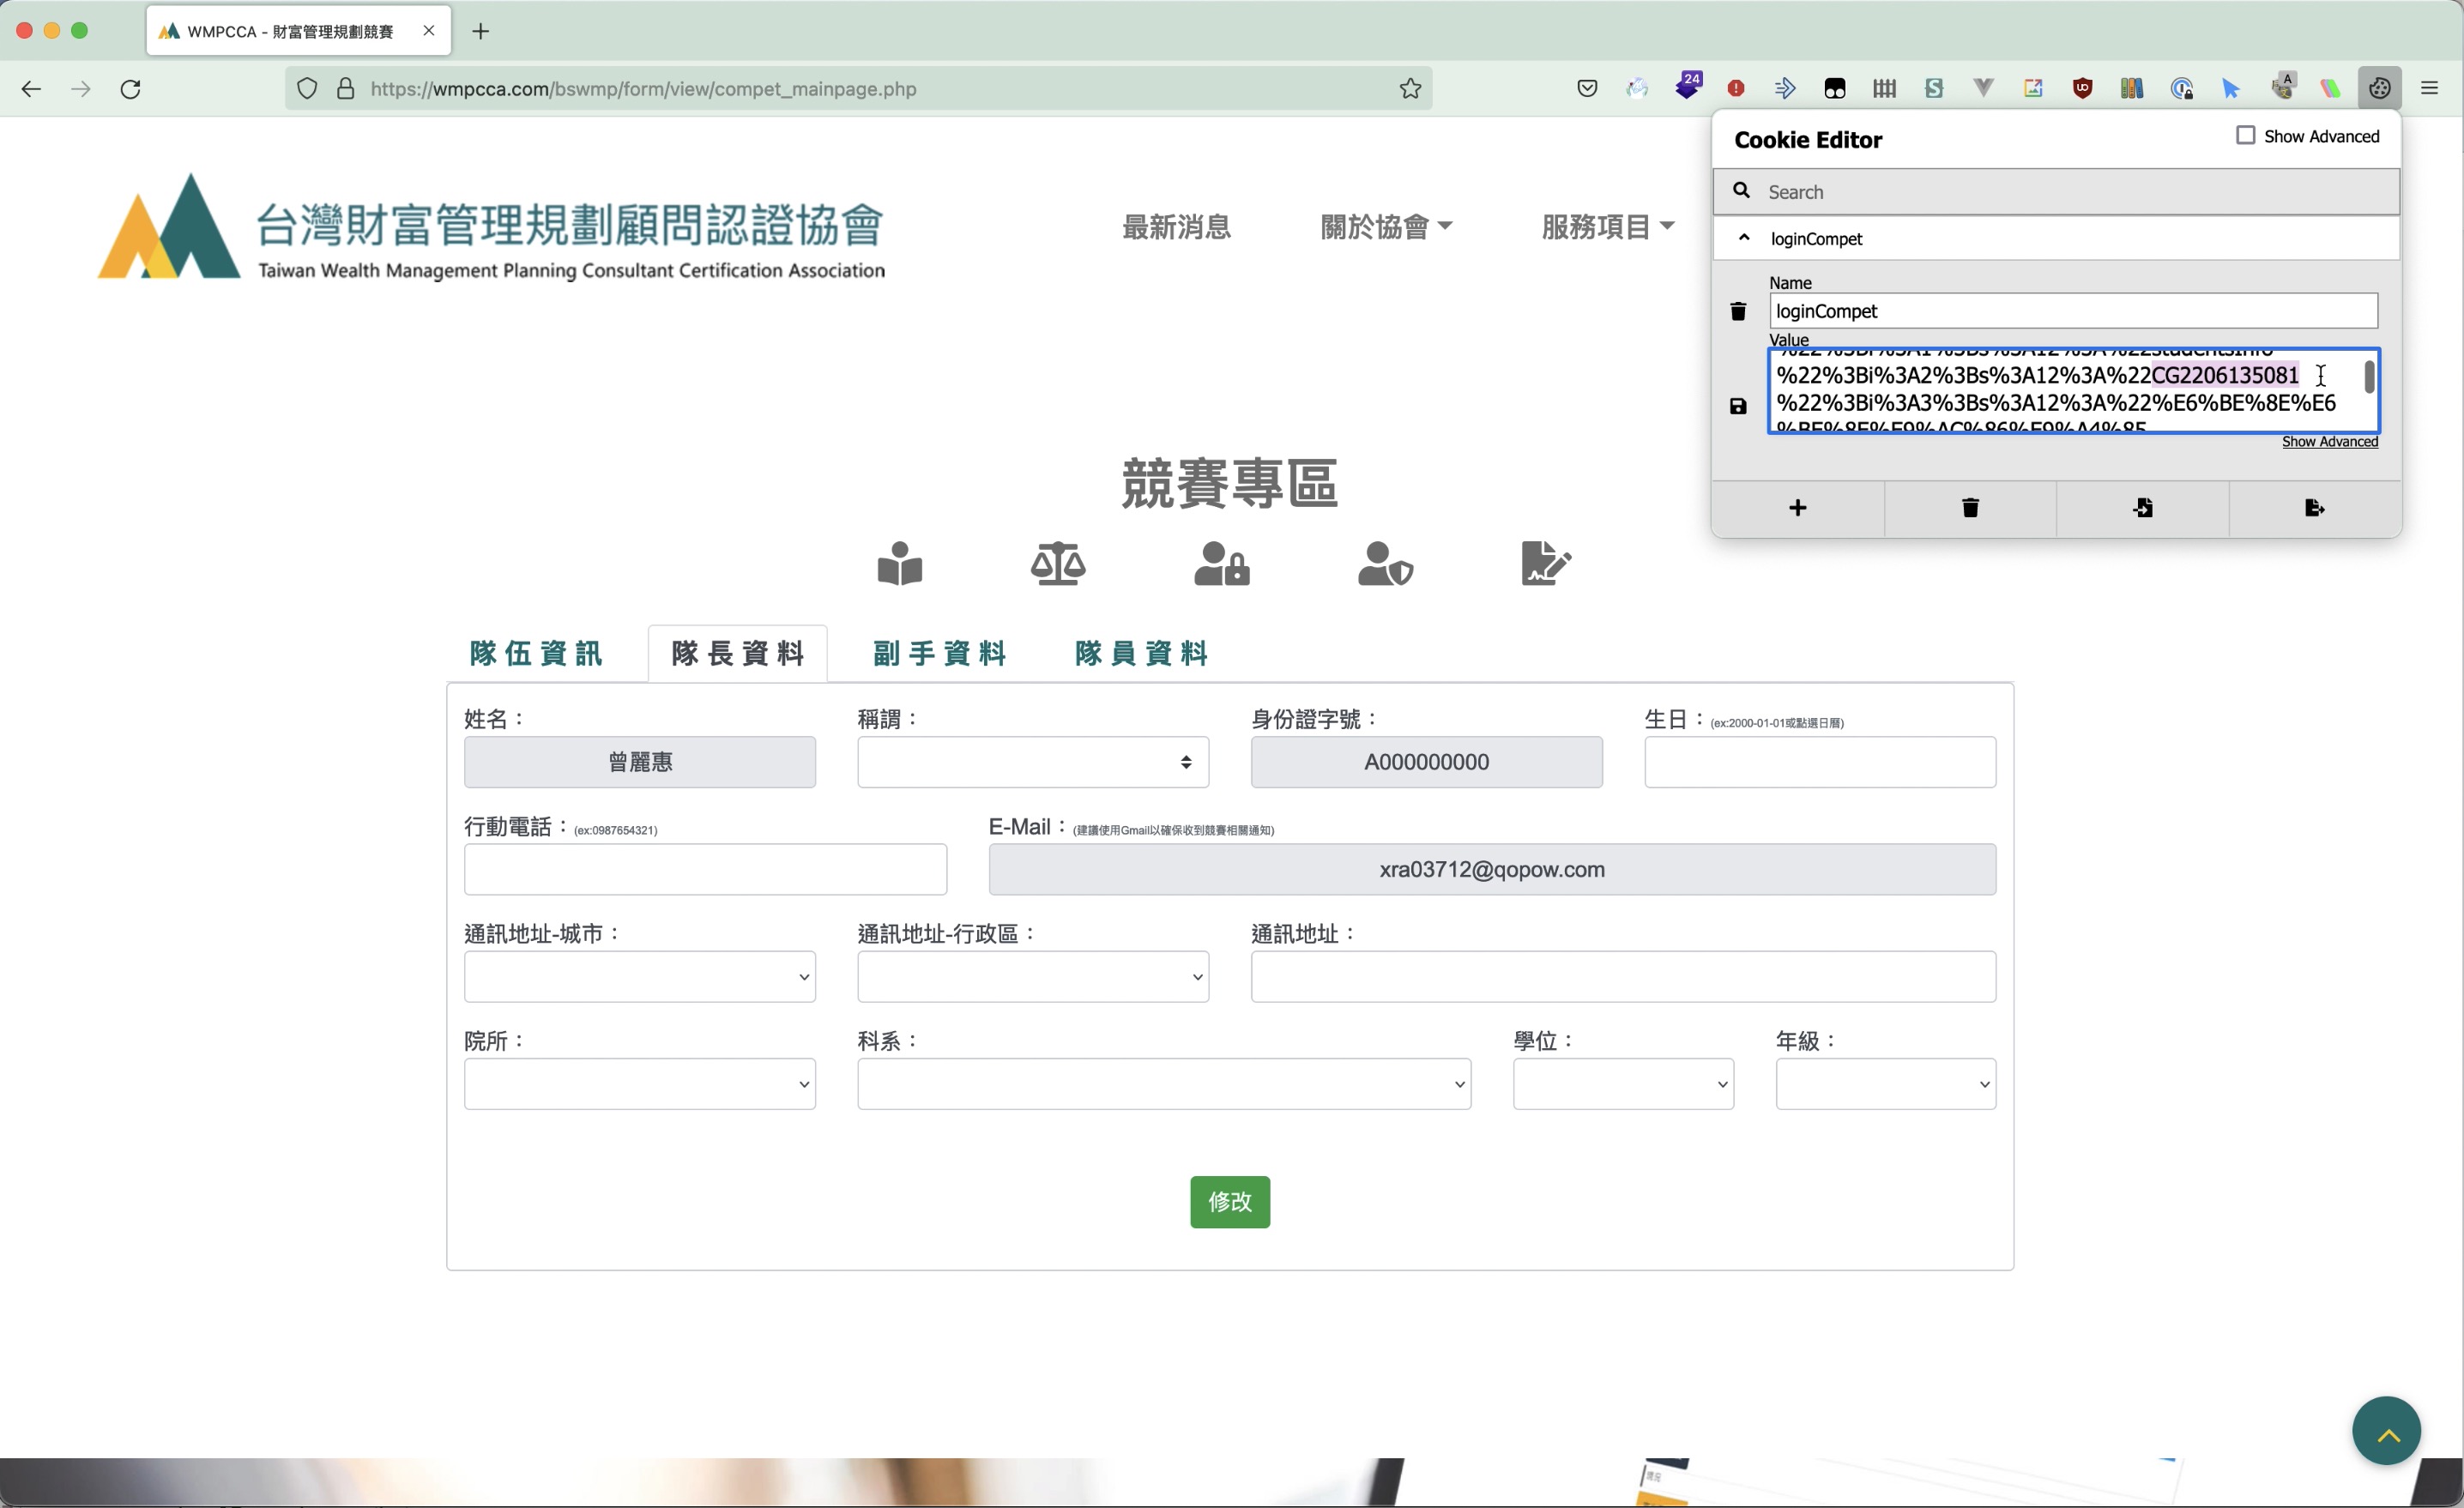Click the 生日 date input field
The height and width of the screenshot is (1508, 2464).
click(x=1820, y=762)
